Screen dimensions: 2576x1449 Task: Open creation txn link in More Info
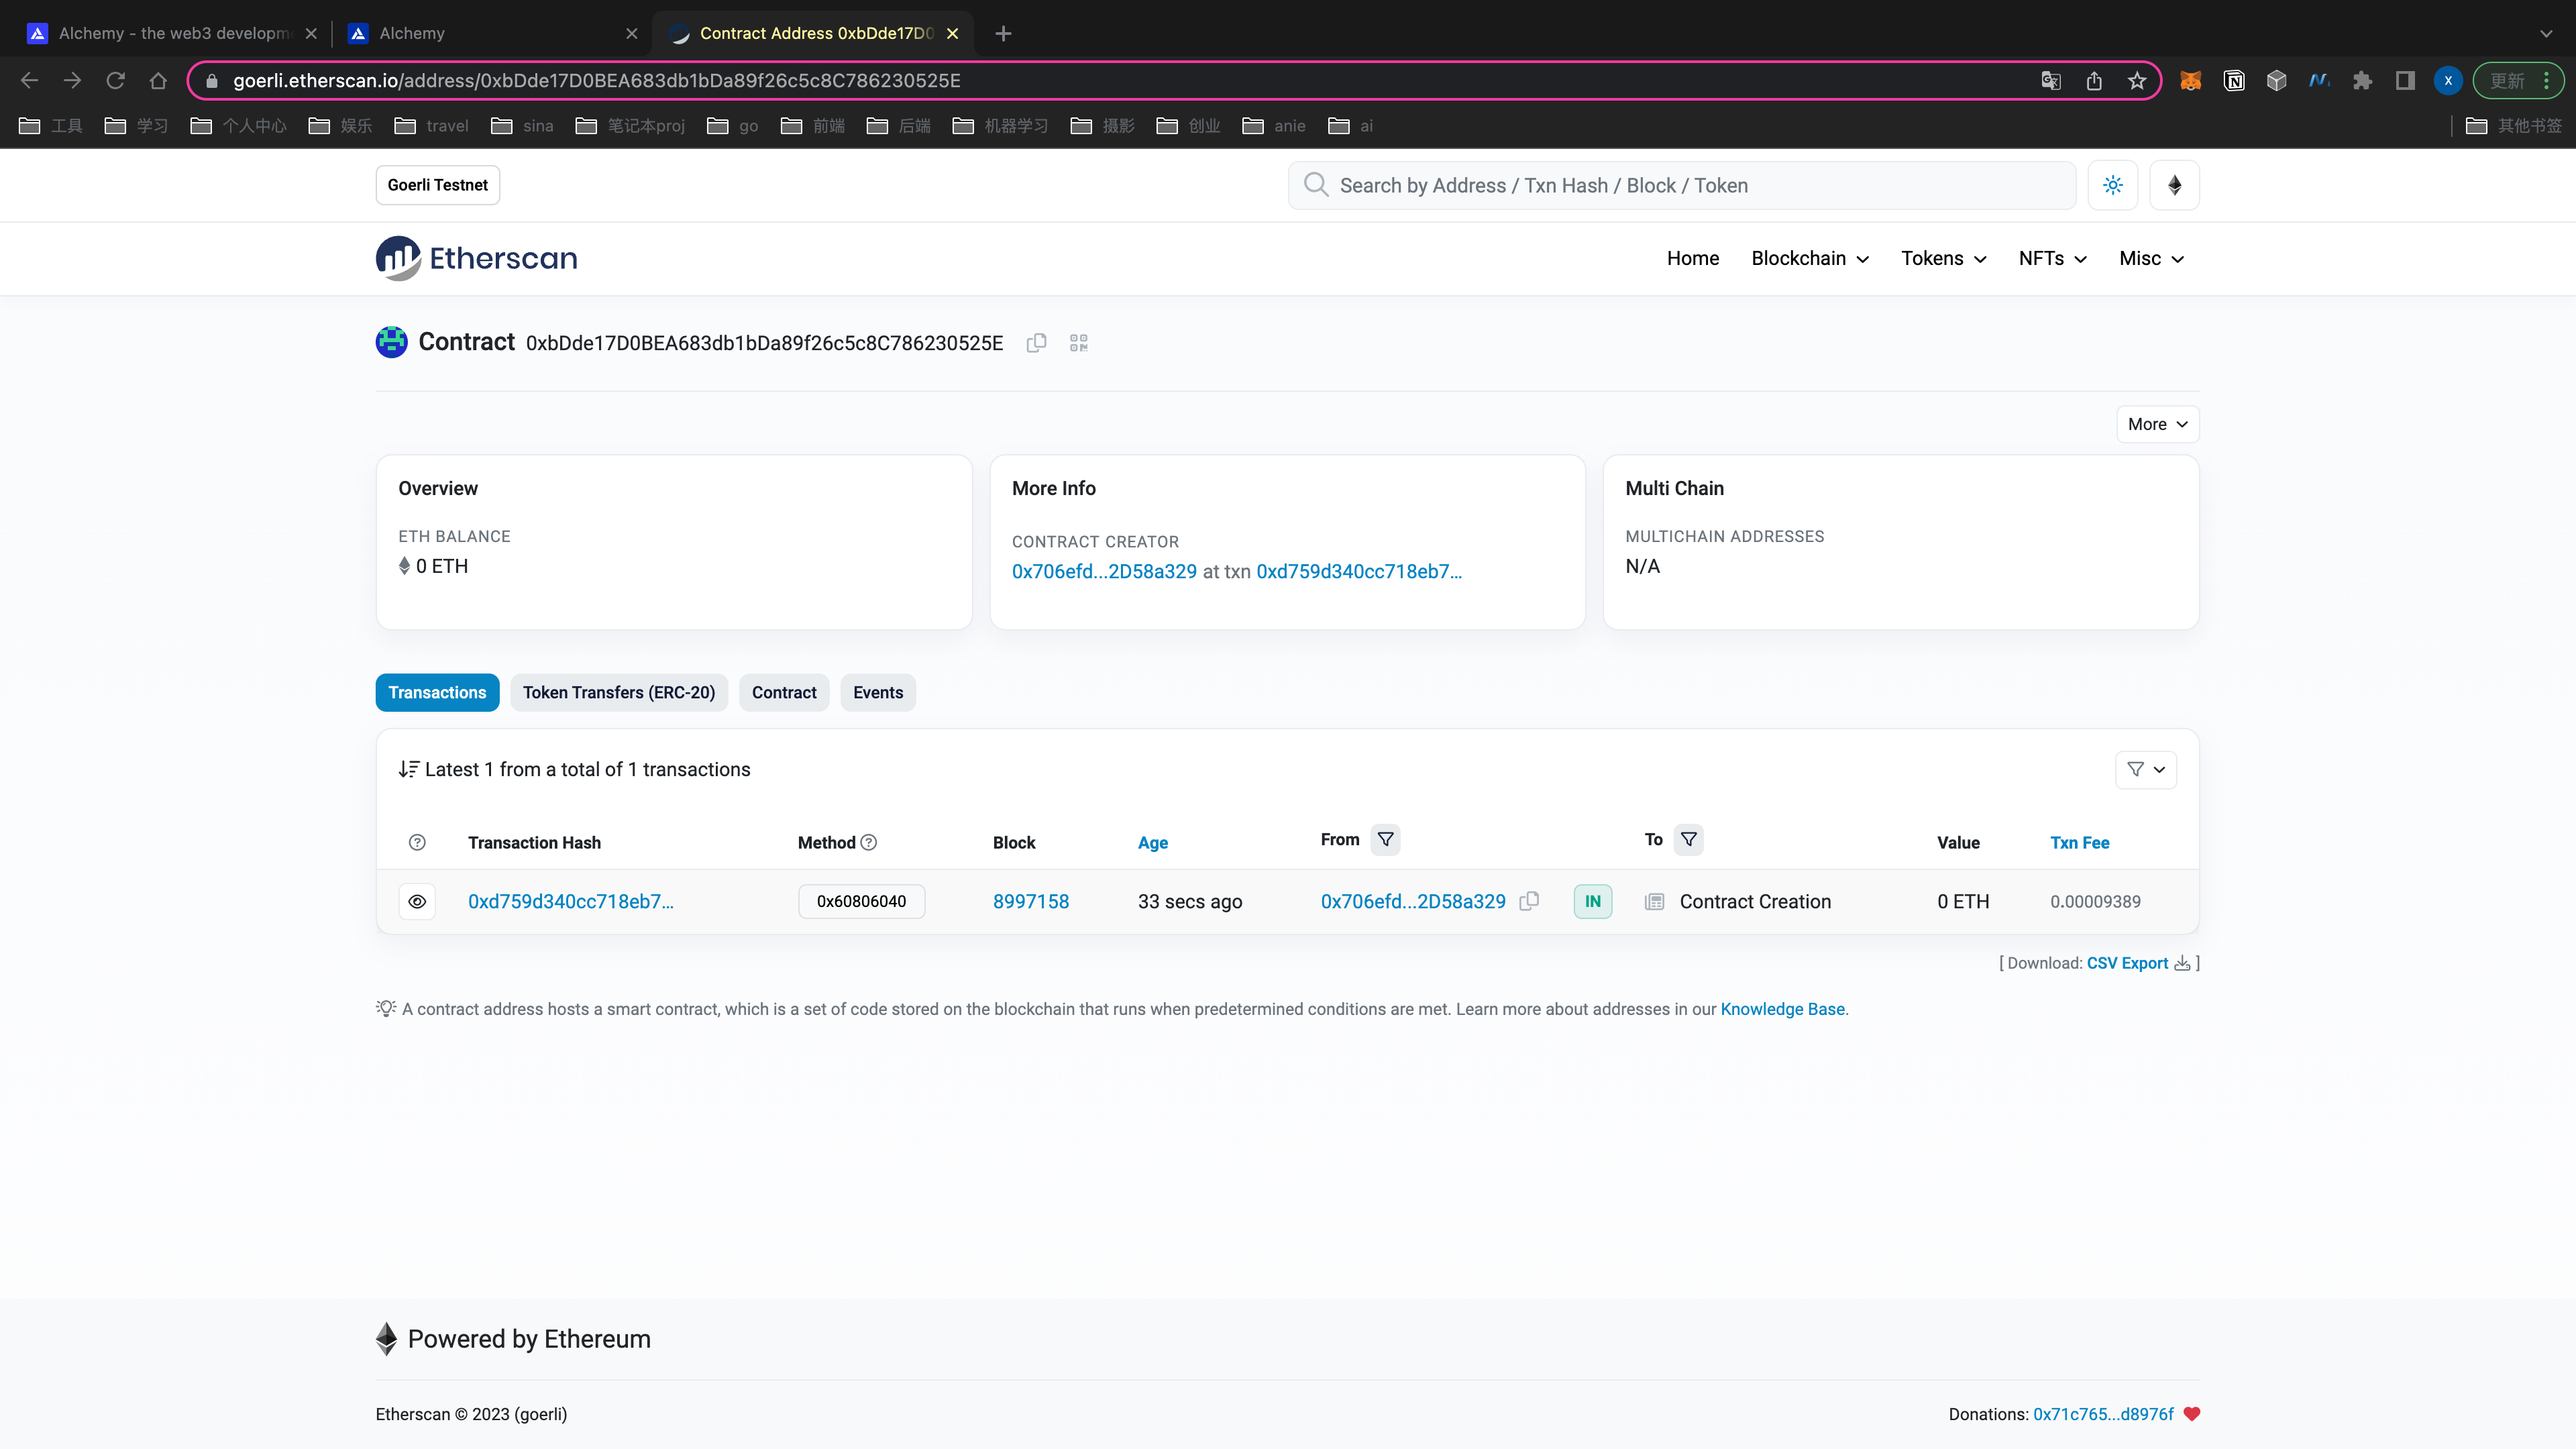point(1359,571)
